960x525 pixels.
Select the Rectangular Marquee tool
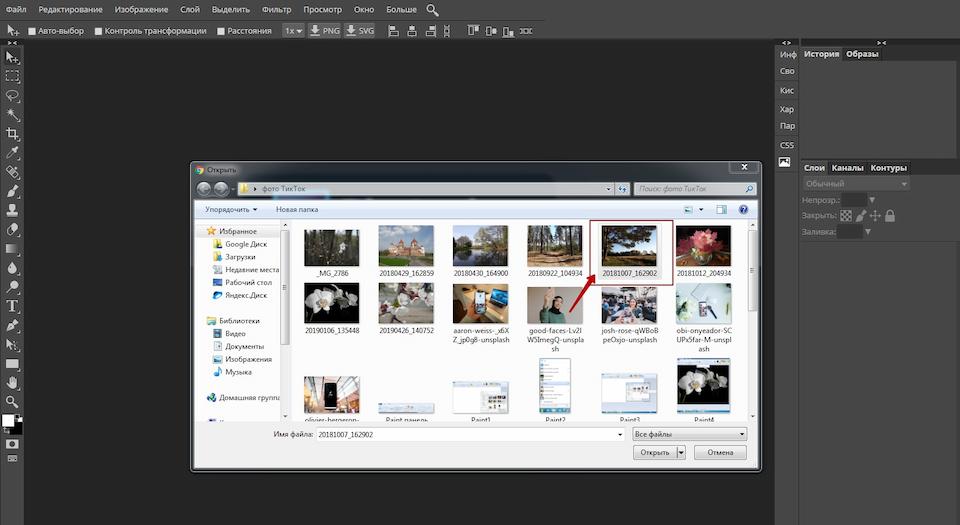click(12, 76)
